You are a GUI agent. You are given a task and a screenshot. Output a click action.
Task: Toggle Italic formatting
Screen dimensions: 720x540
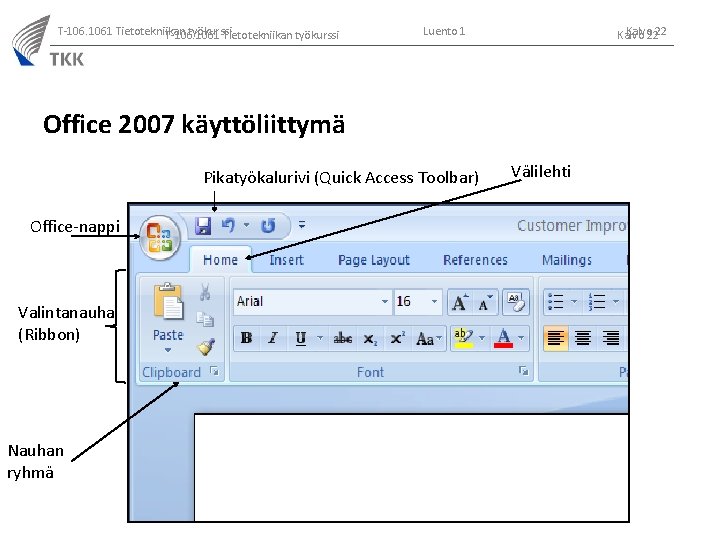pos(273,338)
